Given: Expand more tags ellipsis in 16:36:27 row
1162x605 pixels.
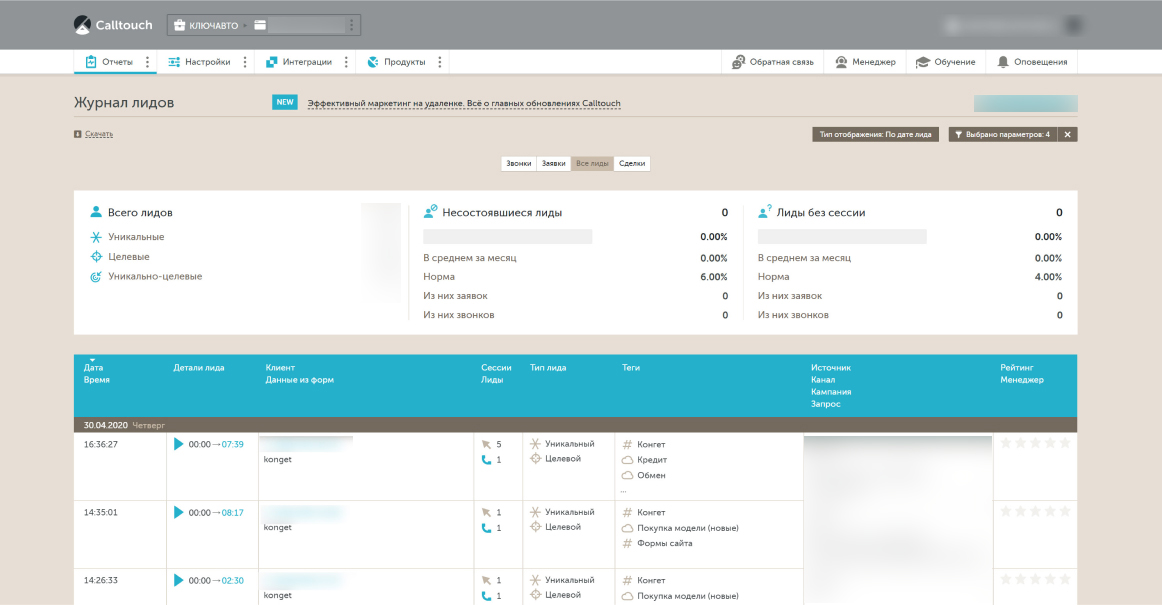Looking at the screenshot, I should [624, 490].
